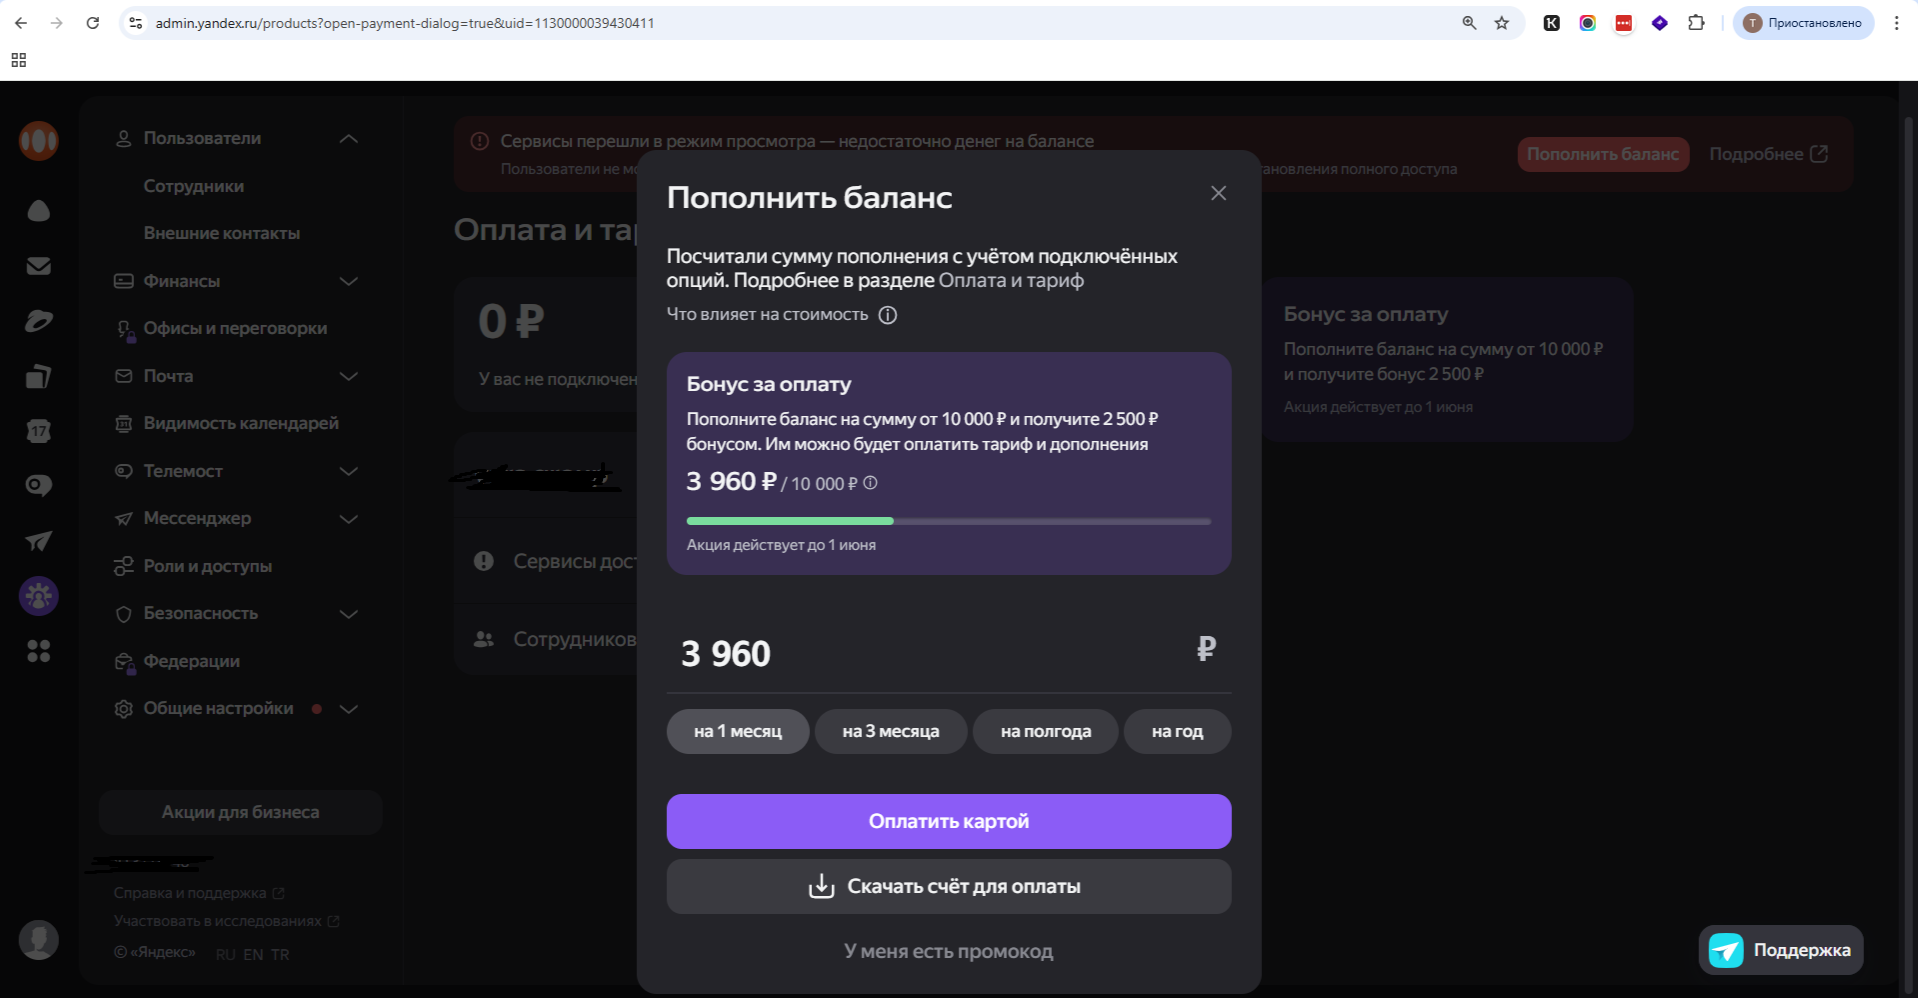
Task: Collapse the Пользователи section
Action: coord(348,139)
